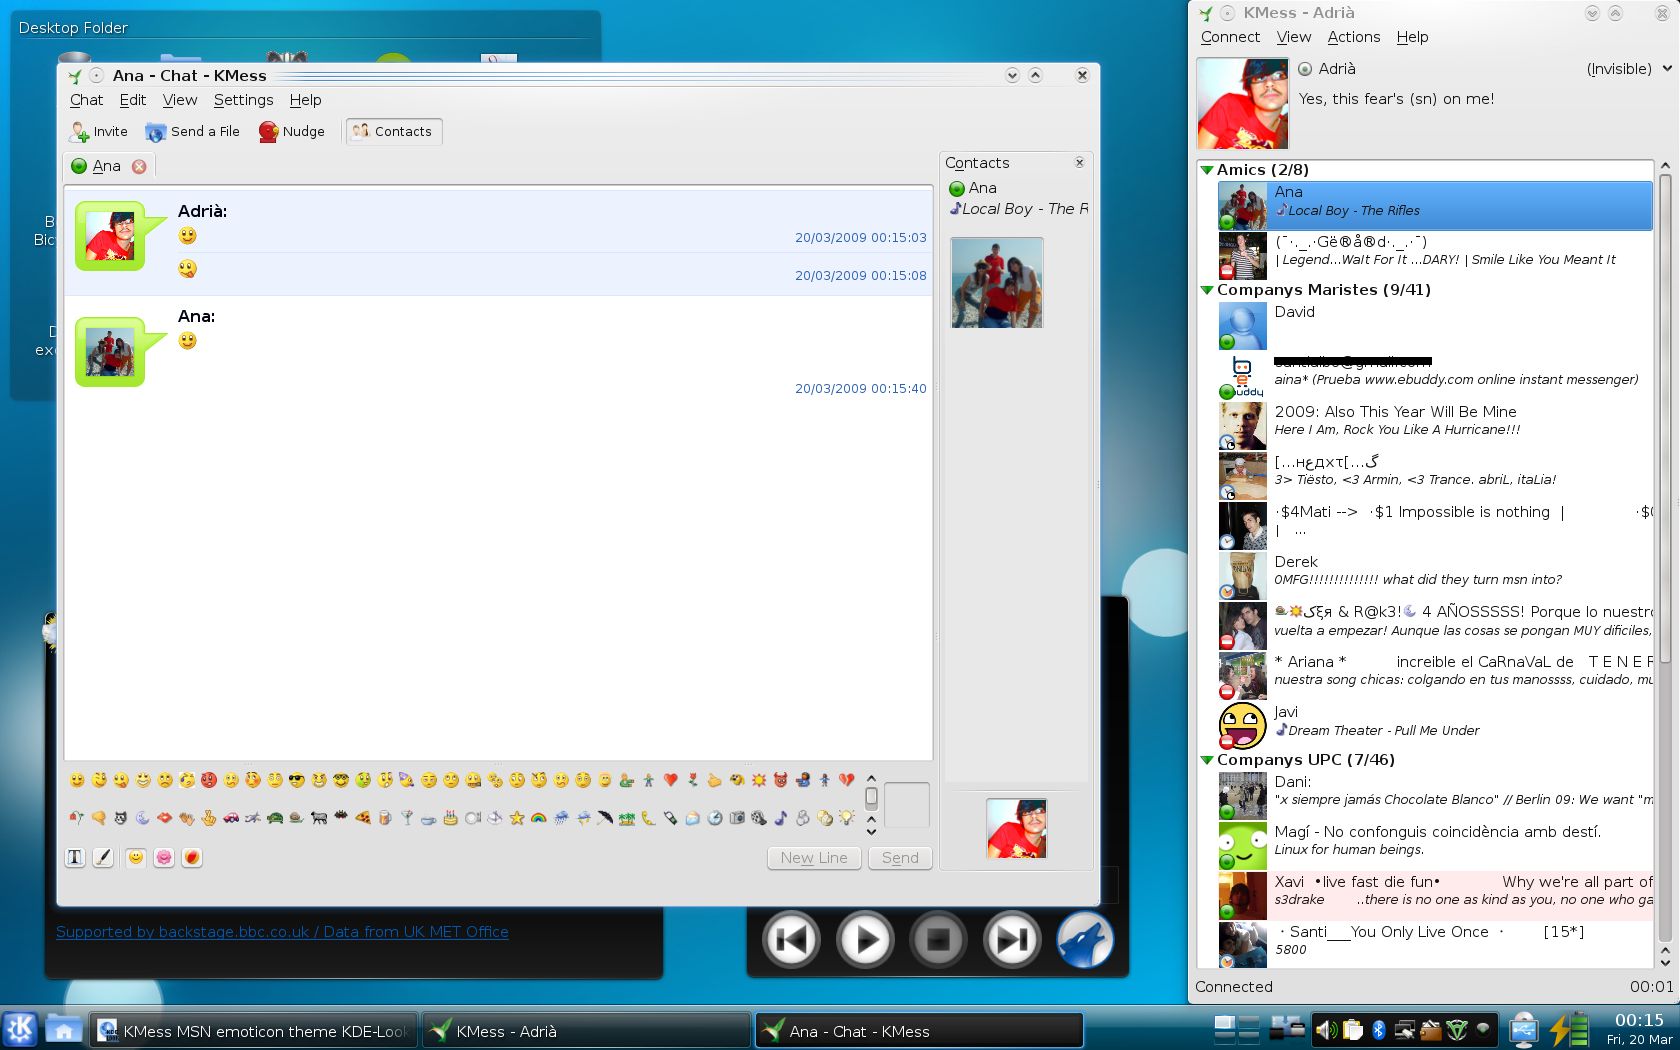Viewport: 1680px width, 1050px height.
Task: Collapse the Companys Maristes (9/41) group
Action: pyautogui.click(x=1207, y=290)
